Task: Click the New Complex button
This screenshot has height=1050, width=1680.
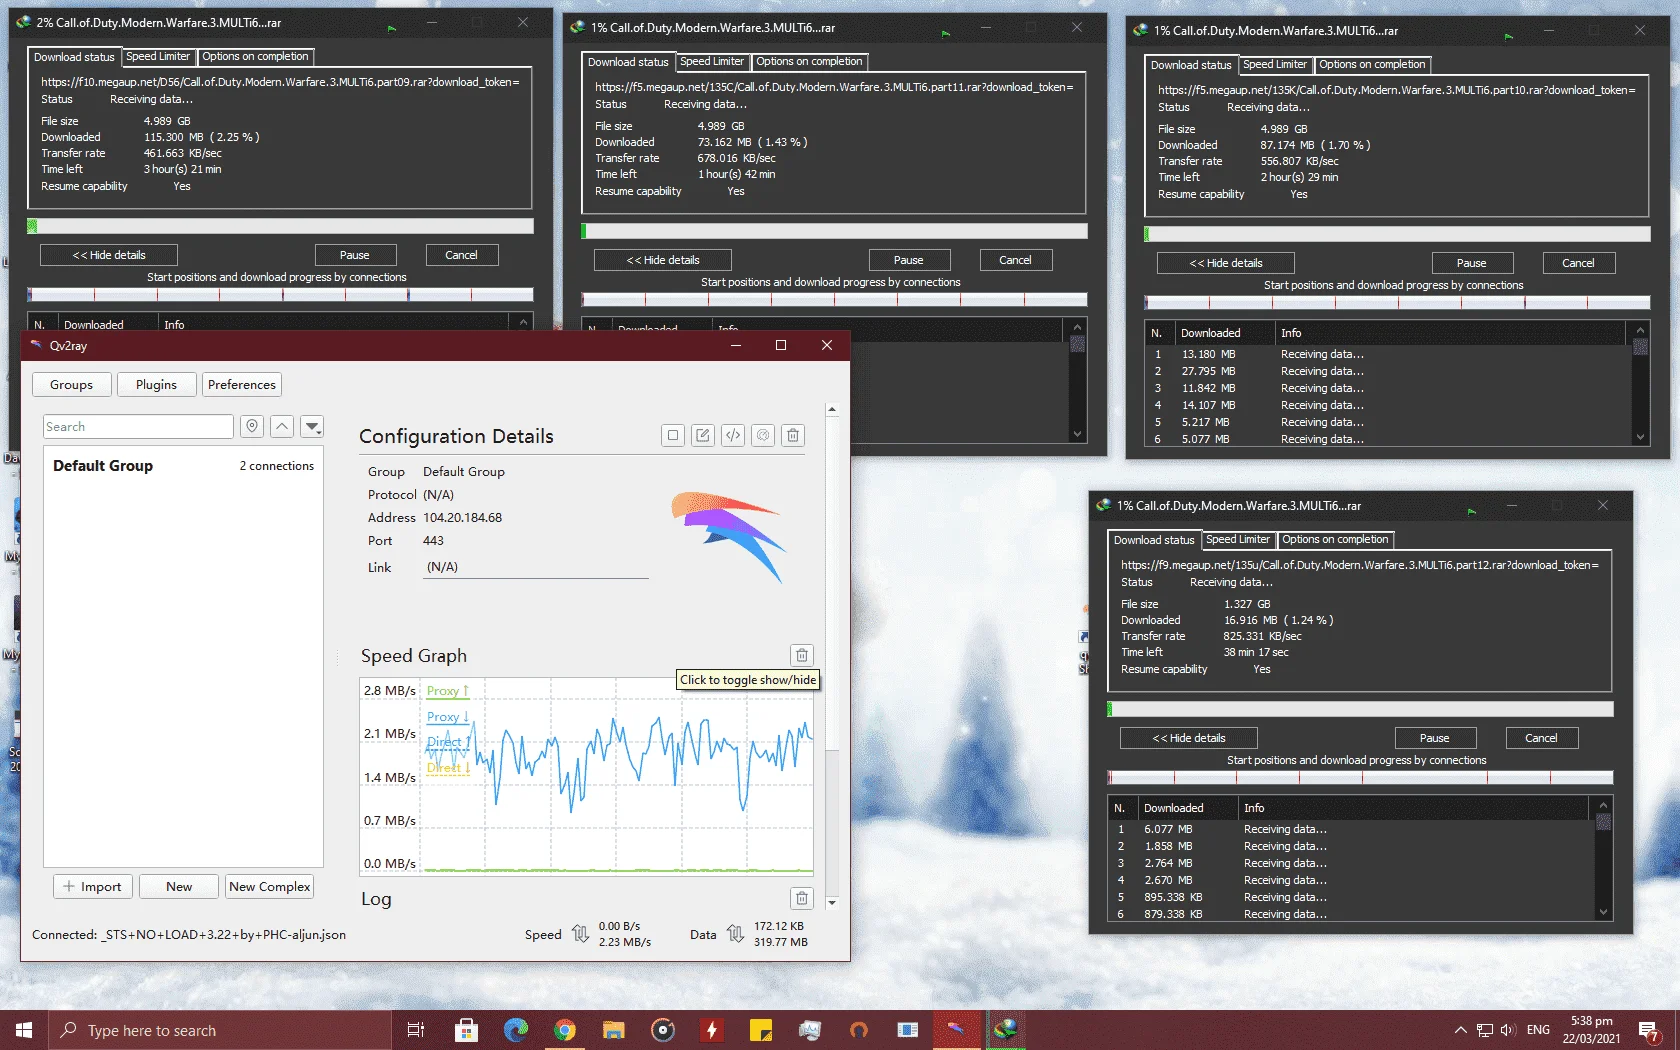Action: 270,887
